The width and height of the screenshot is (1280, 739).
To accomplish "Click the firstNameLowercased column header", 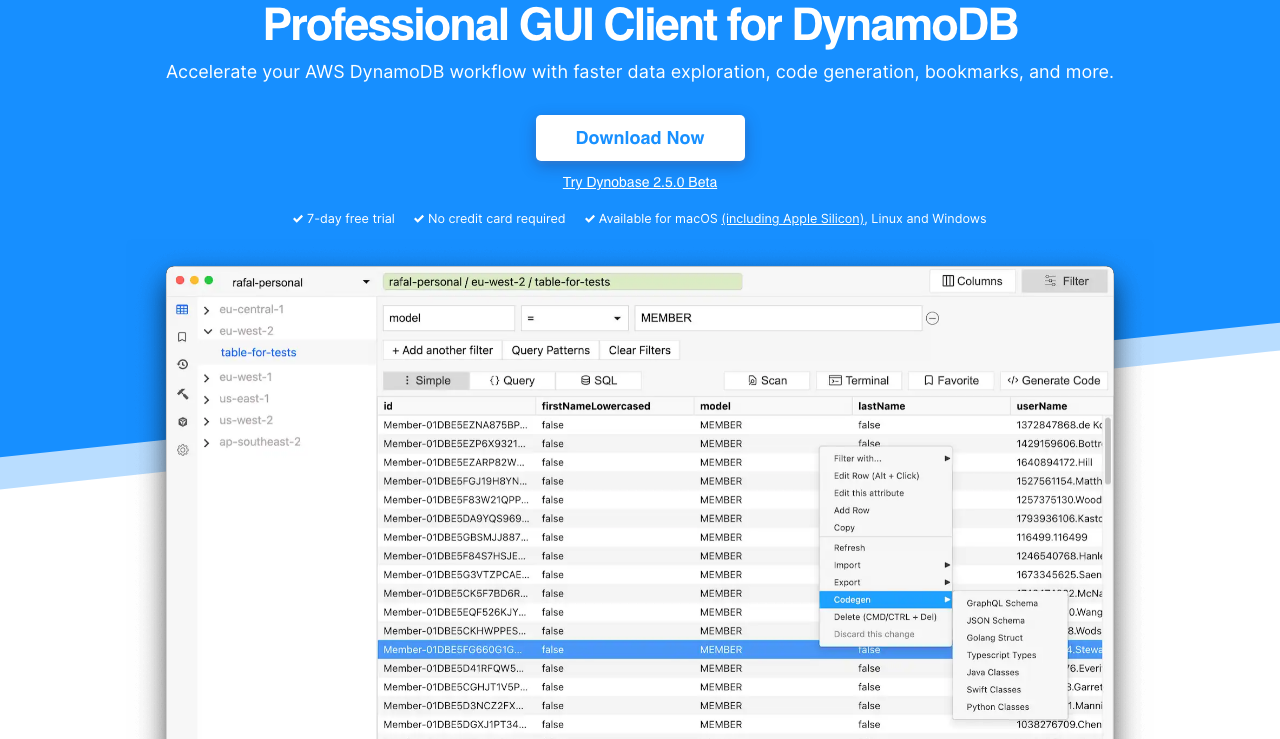I will pyautogui.click(x=615, y=406).
